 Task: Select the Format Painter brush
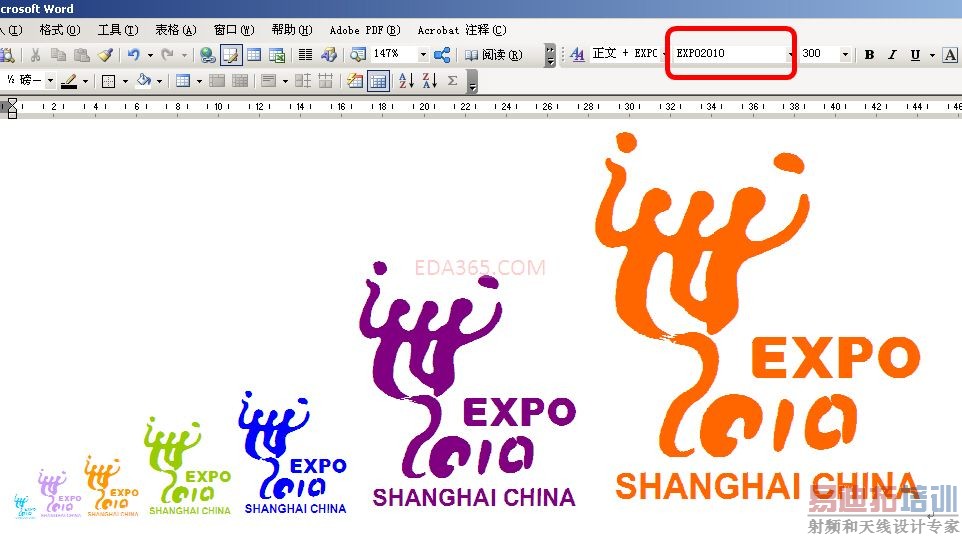click(106, 55)
